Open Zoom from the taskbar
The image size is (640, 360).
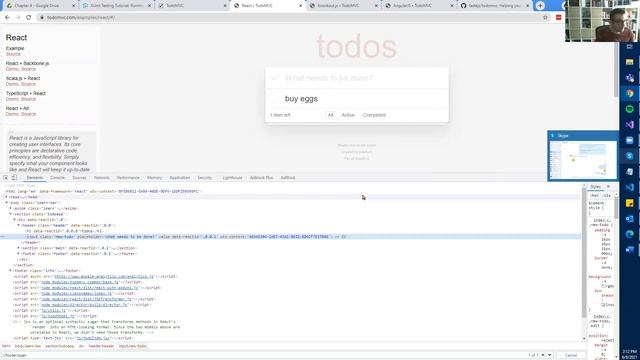click(629, 140)
